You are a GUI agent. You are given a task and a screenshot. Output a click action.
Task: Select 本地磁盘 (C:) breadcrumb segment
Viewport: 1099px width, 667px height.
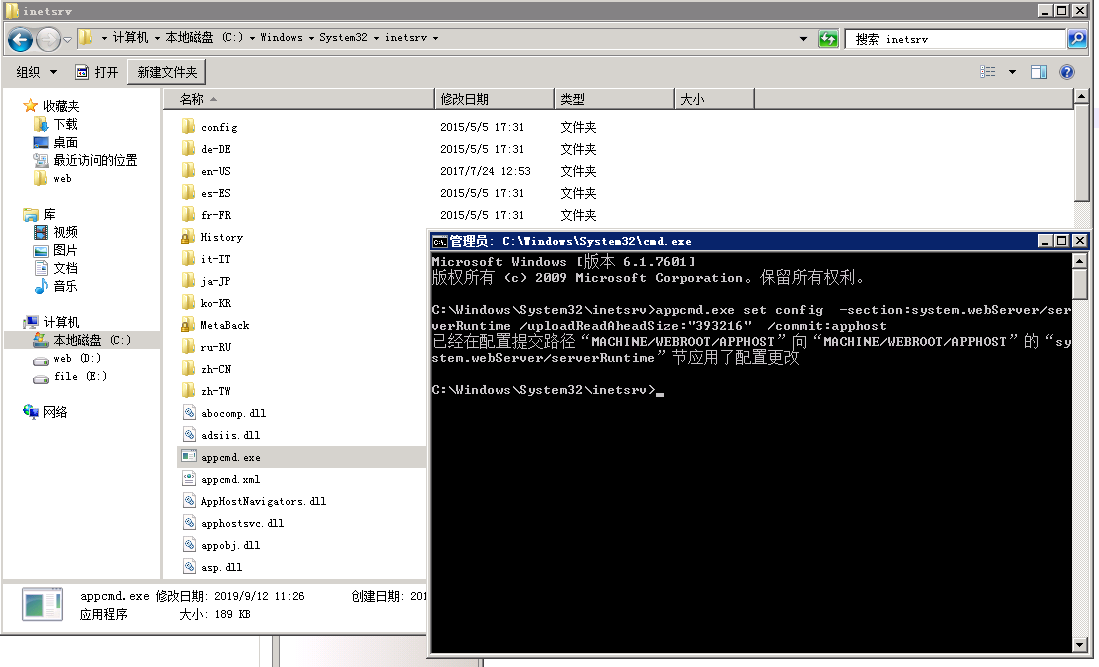pyautogui.click(x=204, y=38)
